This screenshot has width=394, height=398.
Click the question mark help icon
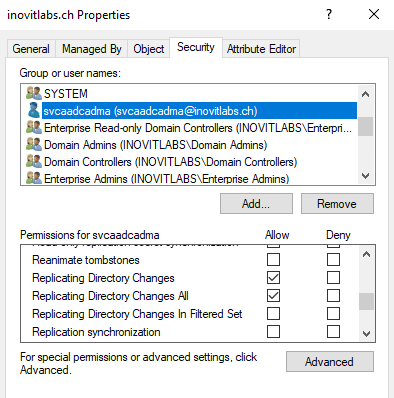[329, 14]
